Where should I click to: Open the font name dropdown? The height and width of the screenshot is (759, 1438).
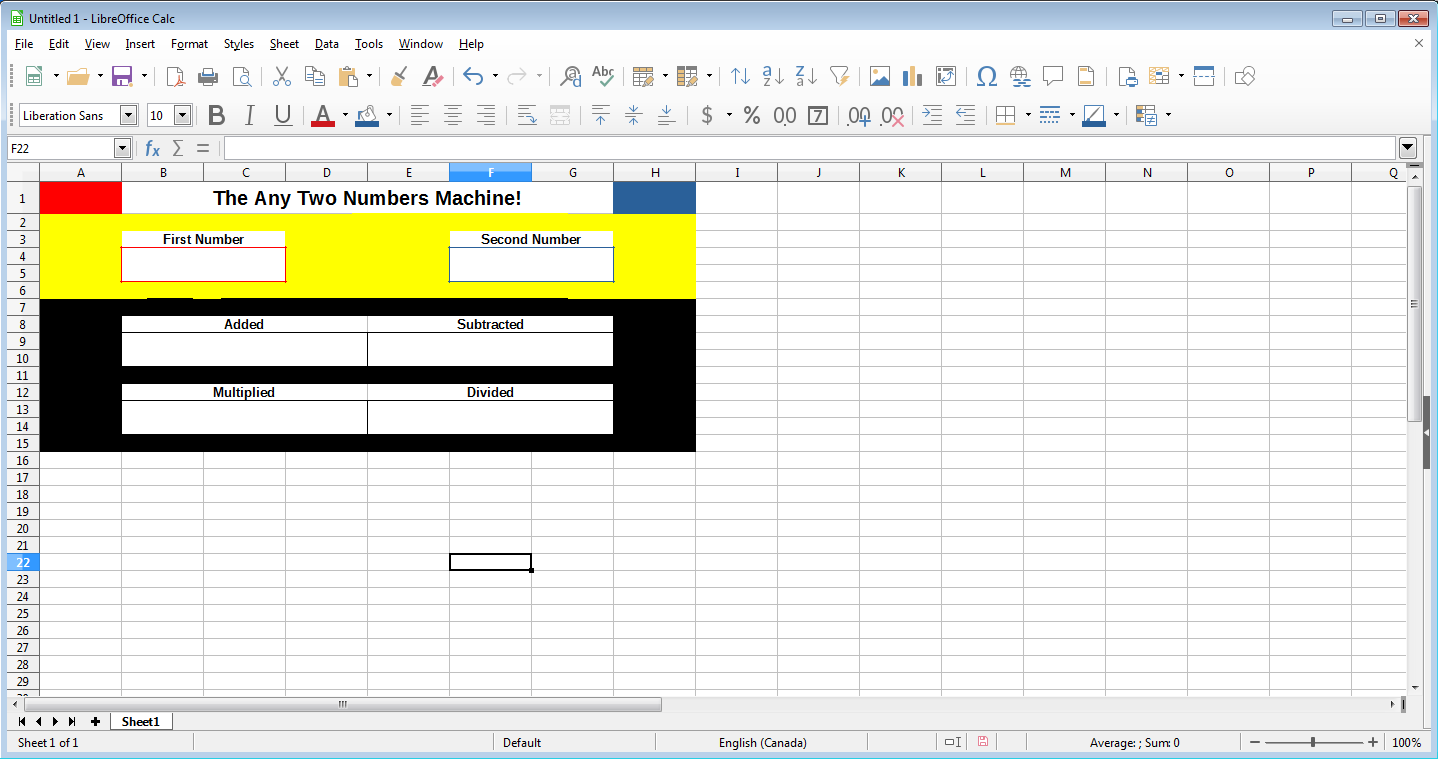129,115
